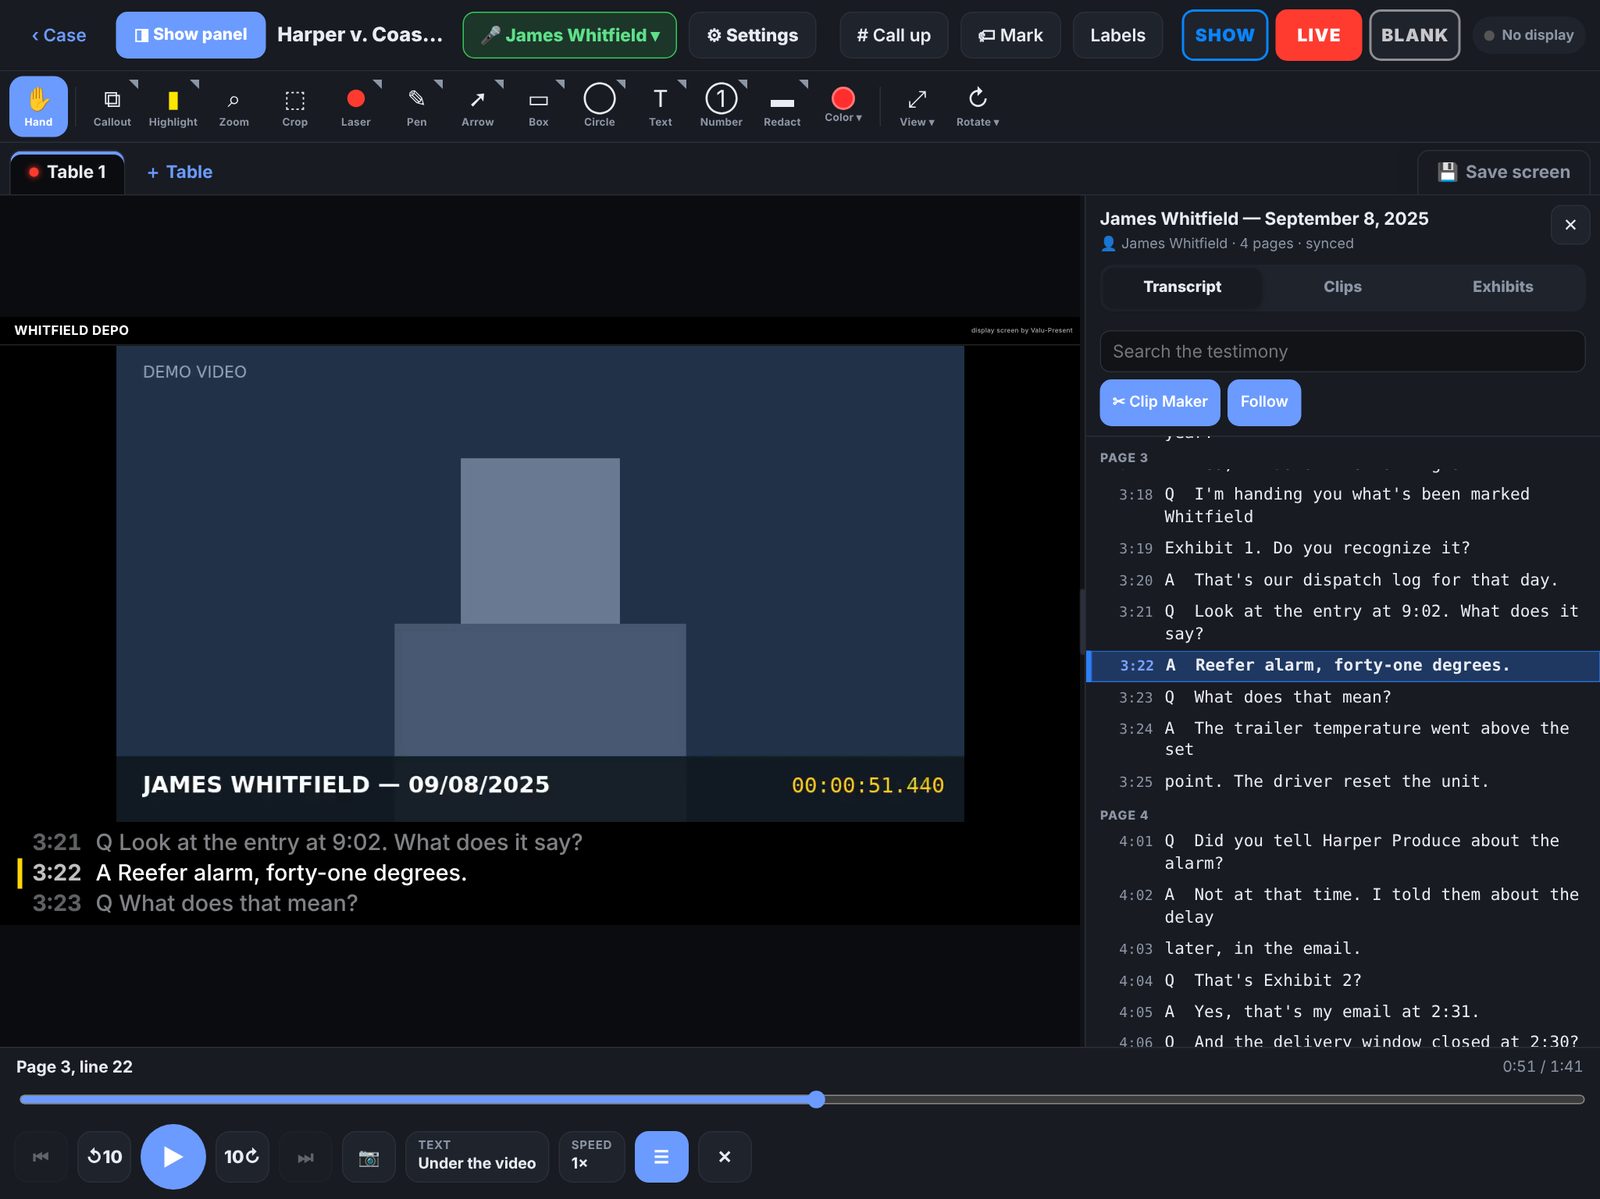Open Settings
1600x1199 pixels.
click(x=752, y=35)
